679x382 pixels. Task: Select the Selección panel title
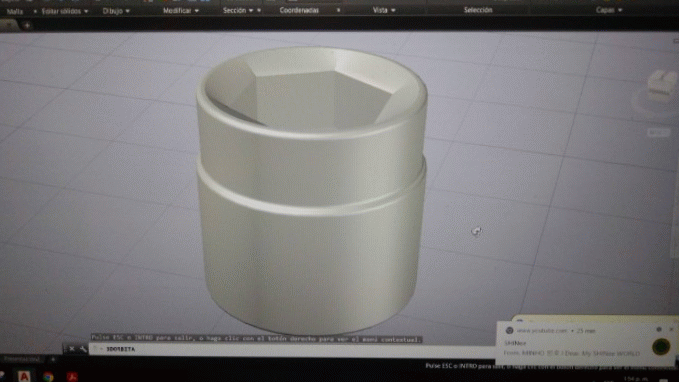point(478,10)
